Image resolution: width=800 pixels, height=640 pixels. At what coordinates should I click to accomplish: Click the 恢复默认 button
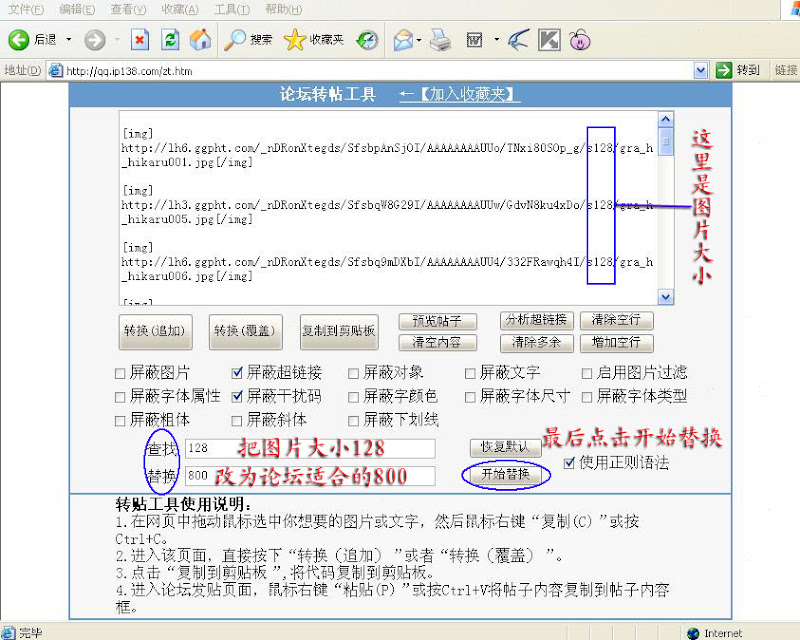coord(506,448)
